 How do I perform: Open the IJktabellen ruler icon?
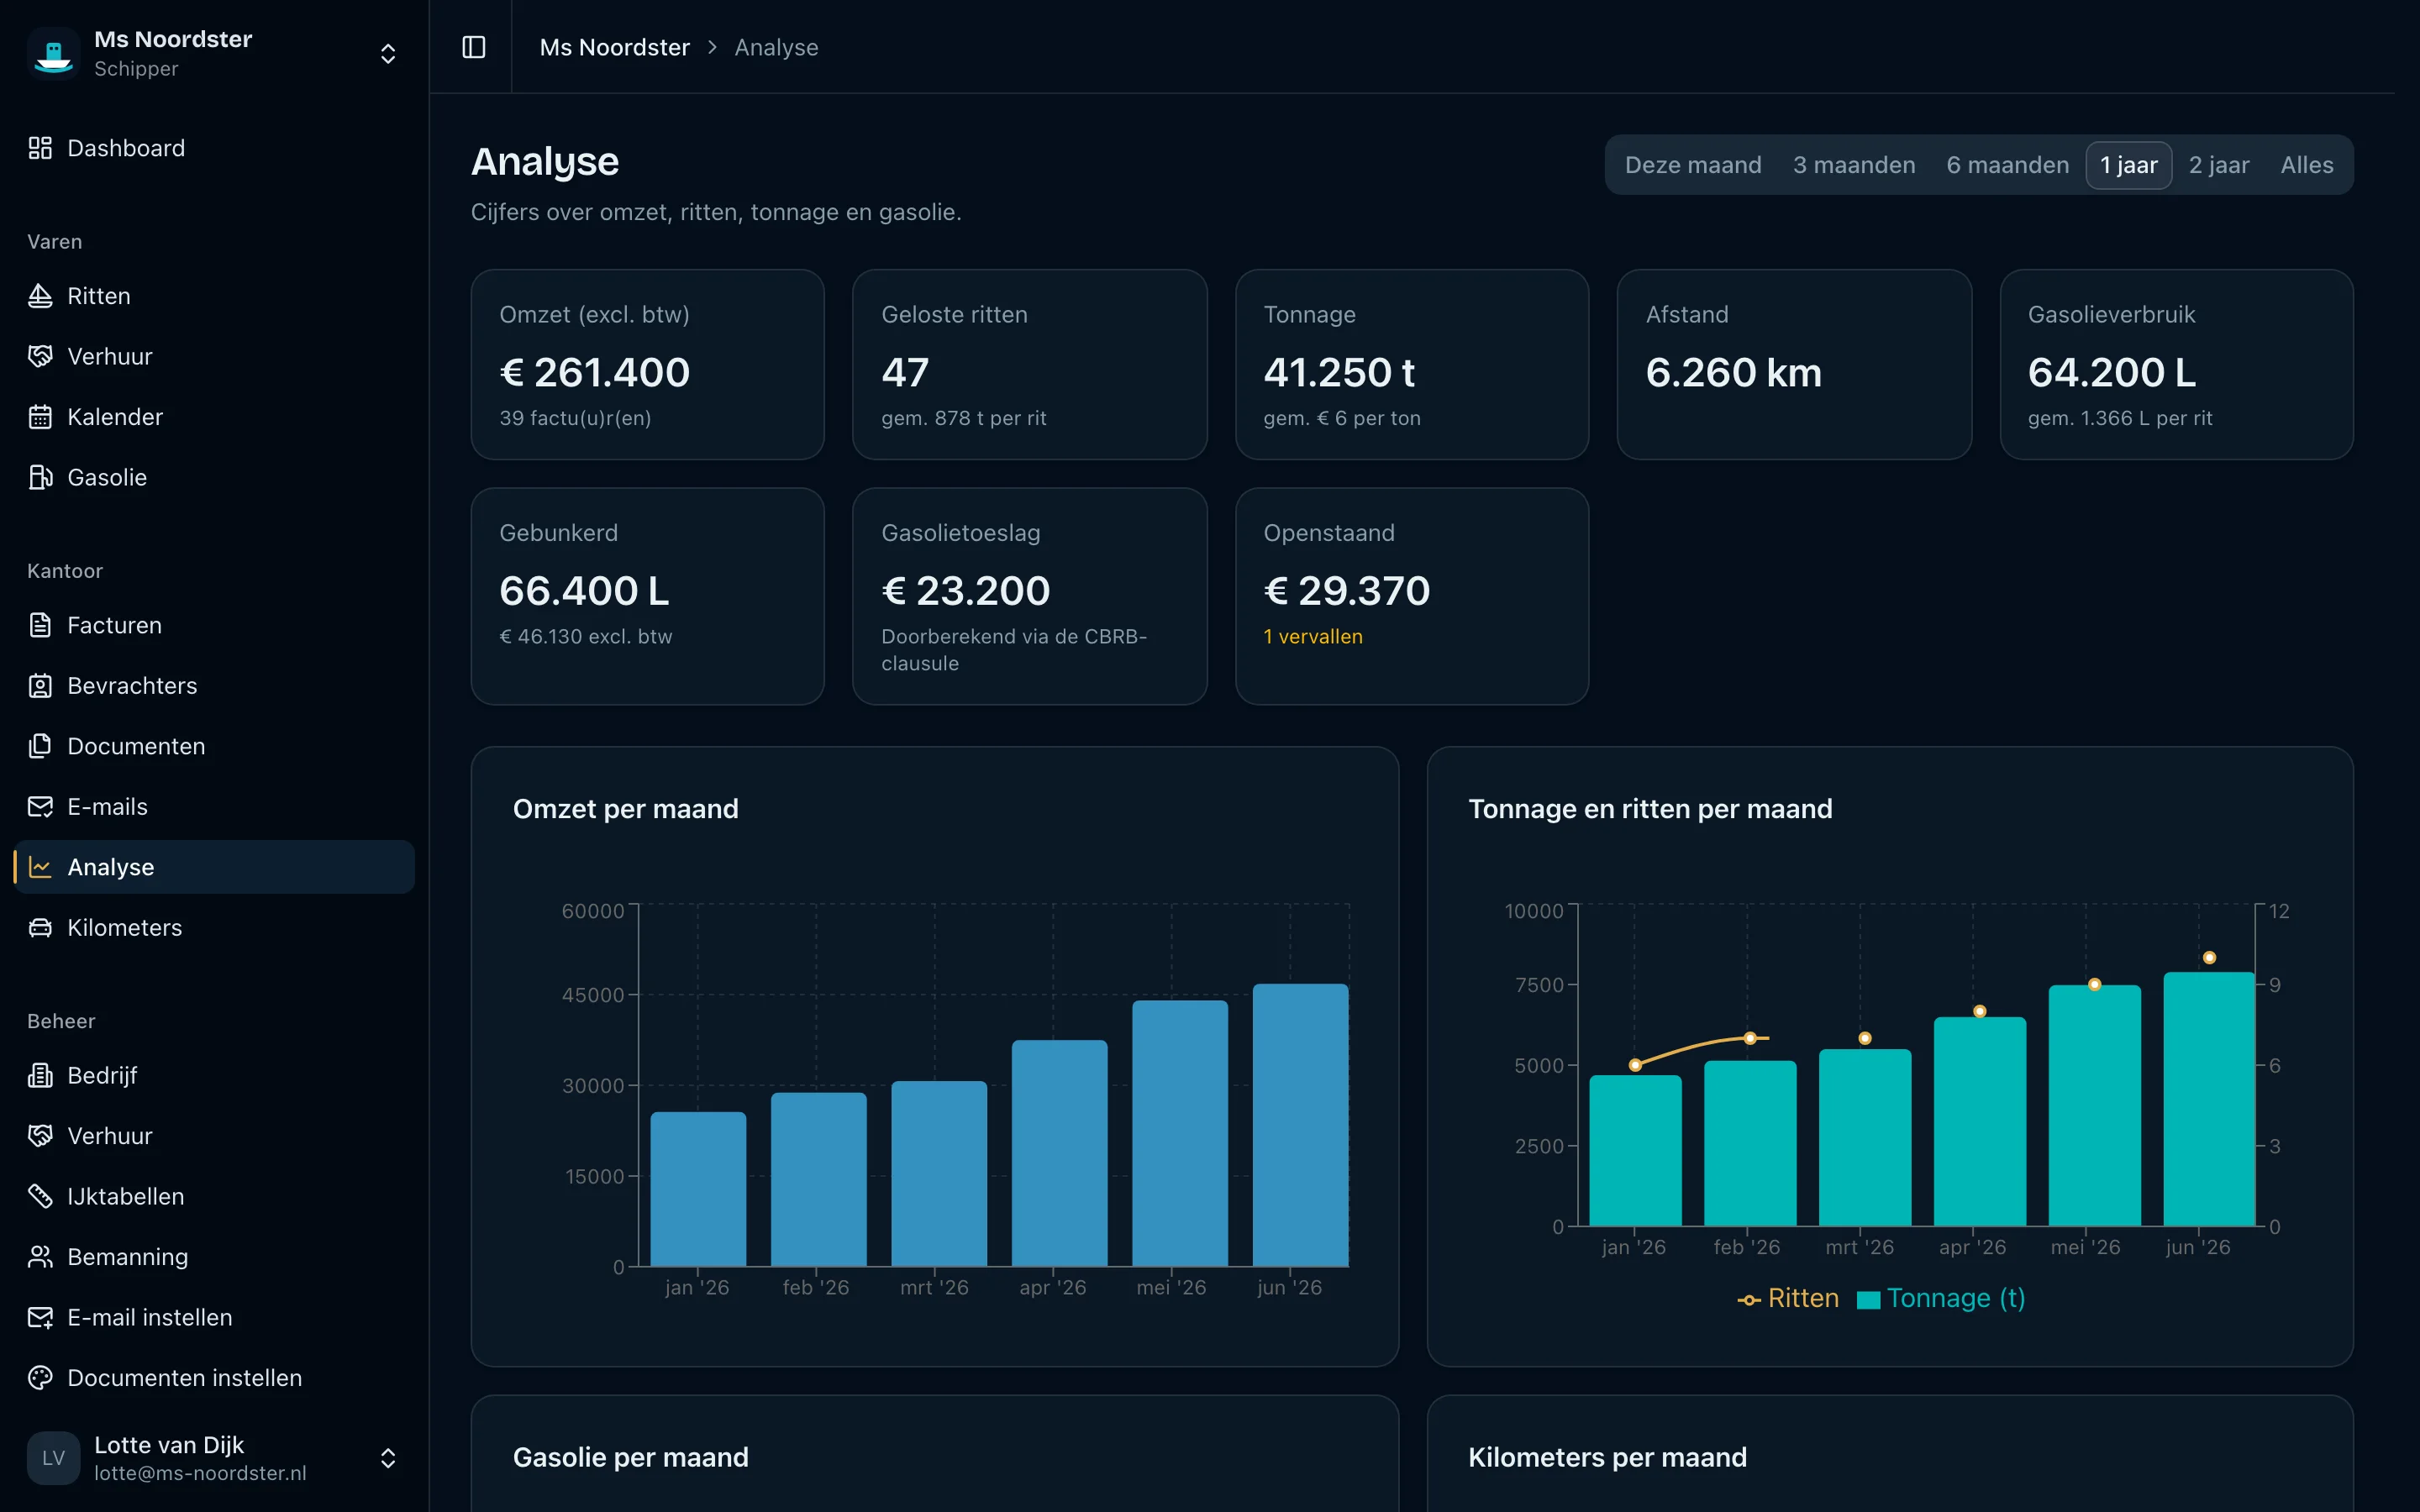(x=40, y=1196)
